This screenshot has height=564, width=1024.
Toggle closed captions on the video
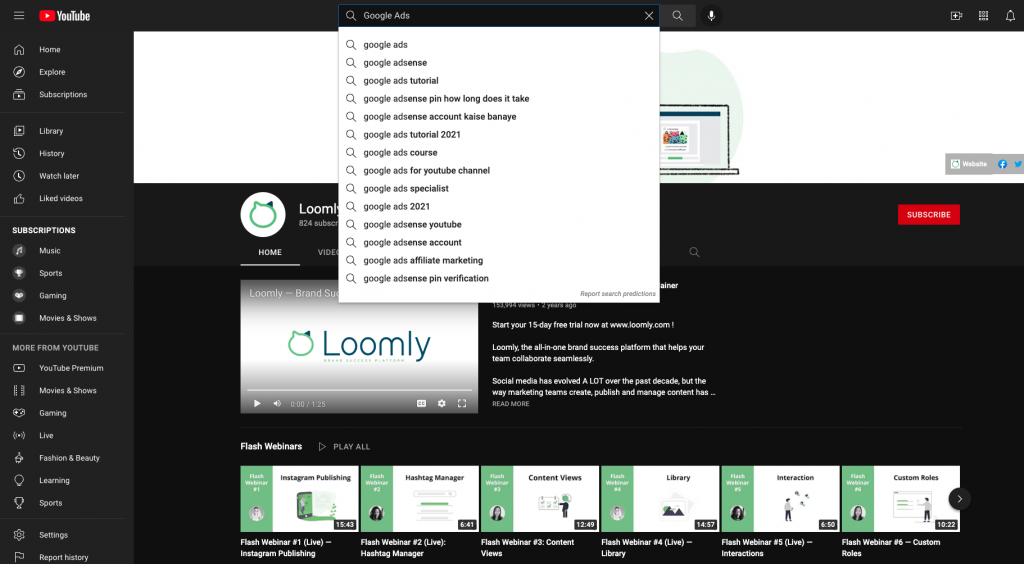[x=421, y=403]
